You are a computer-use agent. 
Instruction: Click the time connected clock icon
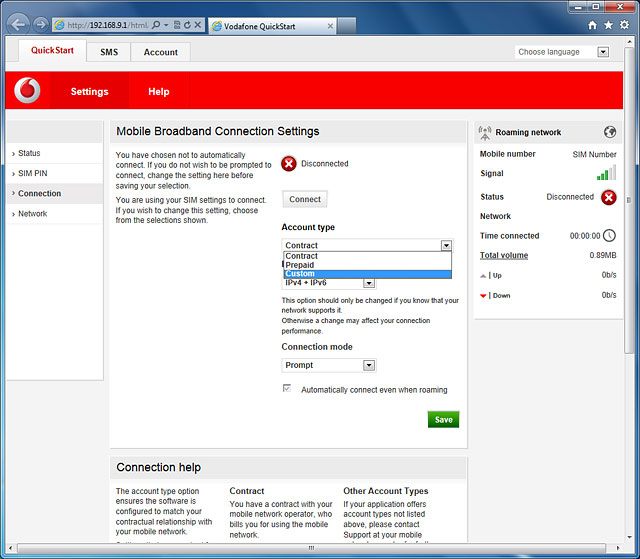[609, 236]
